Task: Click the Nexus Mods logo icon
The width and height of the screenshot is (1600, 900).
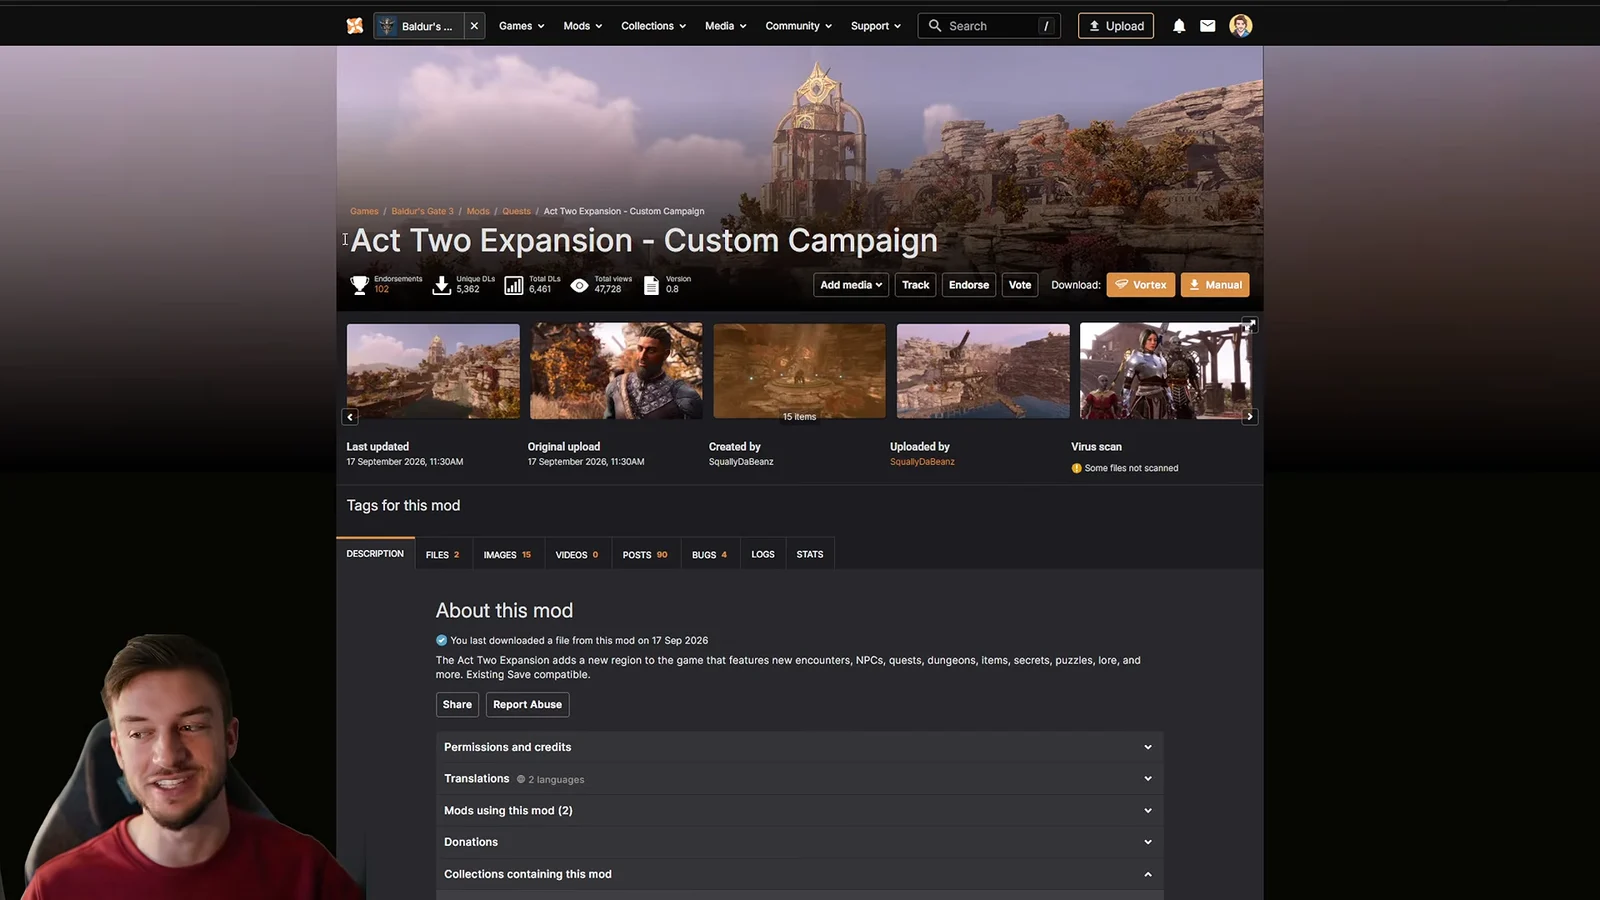Action: (x=355, y=26)
